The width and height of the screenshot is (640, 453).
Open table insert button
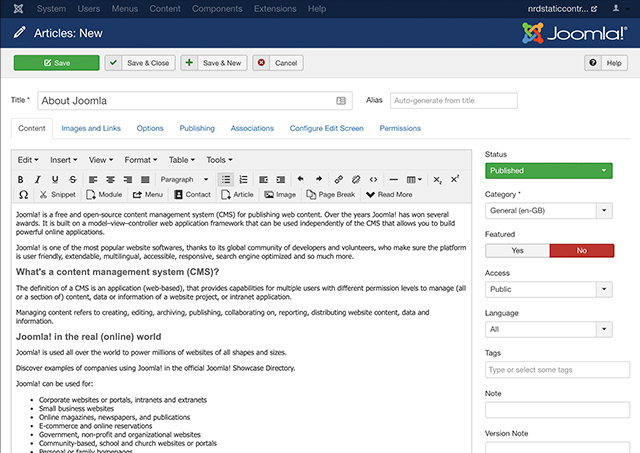(414, 180)
